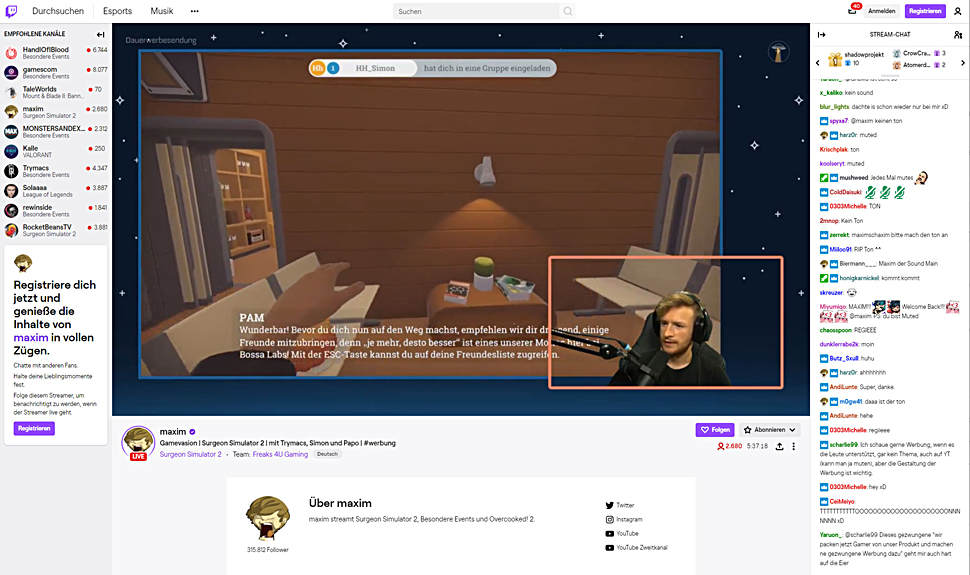970x575 pixels.
Task: Click the share stream icon
Action: (x=779, y=446)
